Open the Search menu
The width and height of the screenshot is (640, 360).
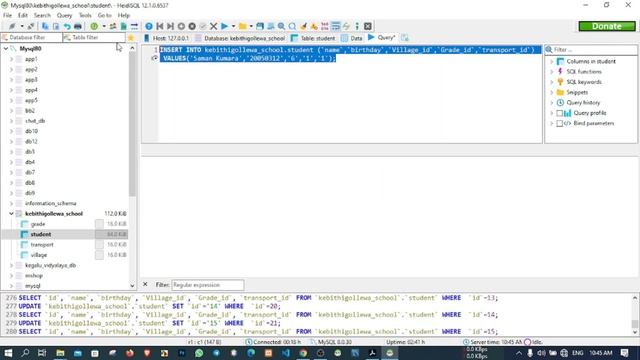tap(42, 15)
